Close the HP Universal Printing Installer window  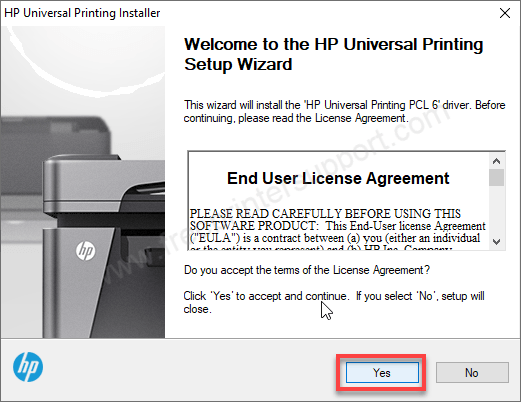tap(505, 13)
